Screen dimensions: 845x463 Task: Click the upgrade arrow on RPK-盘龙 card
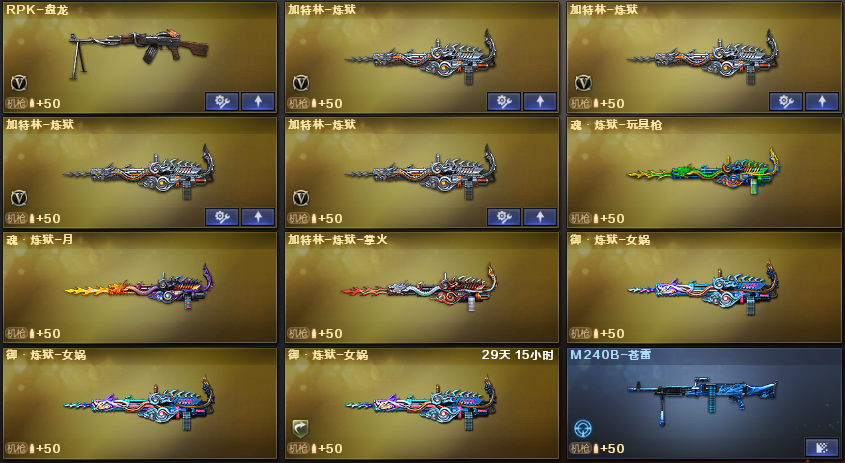click(x=258, y=101)
